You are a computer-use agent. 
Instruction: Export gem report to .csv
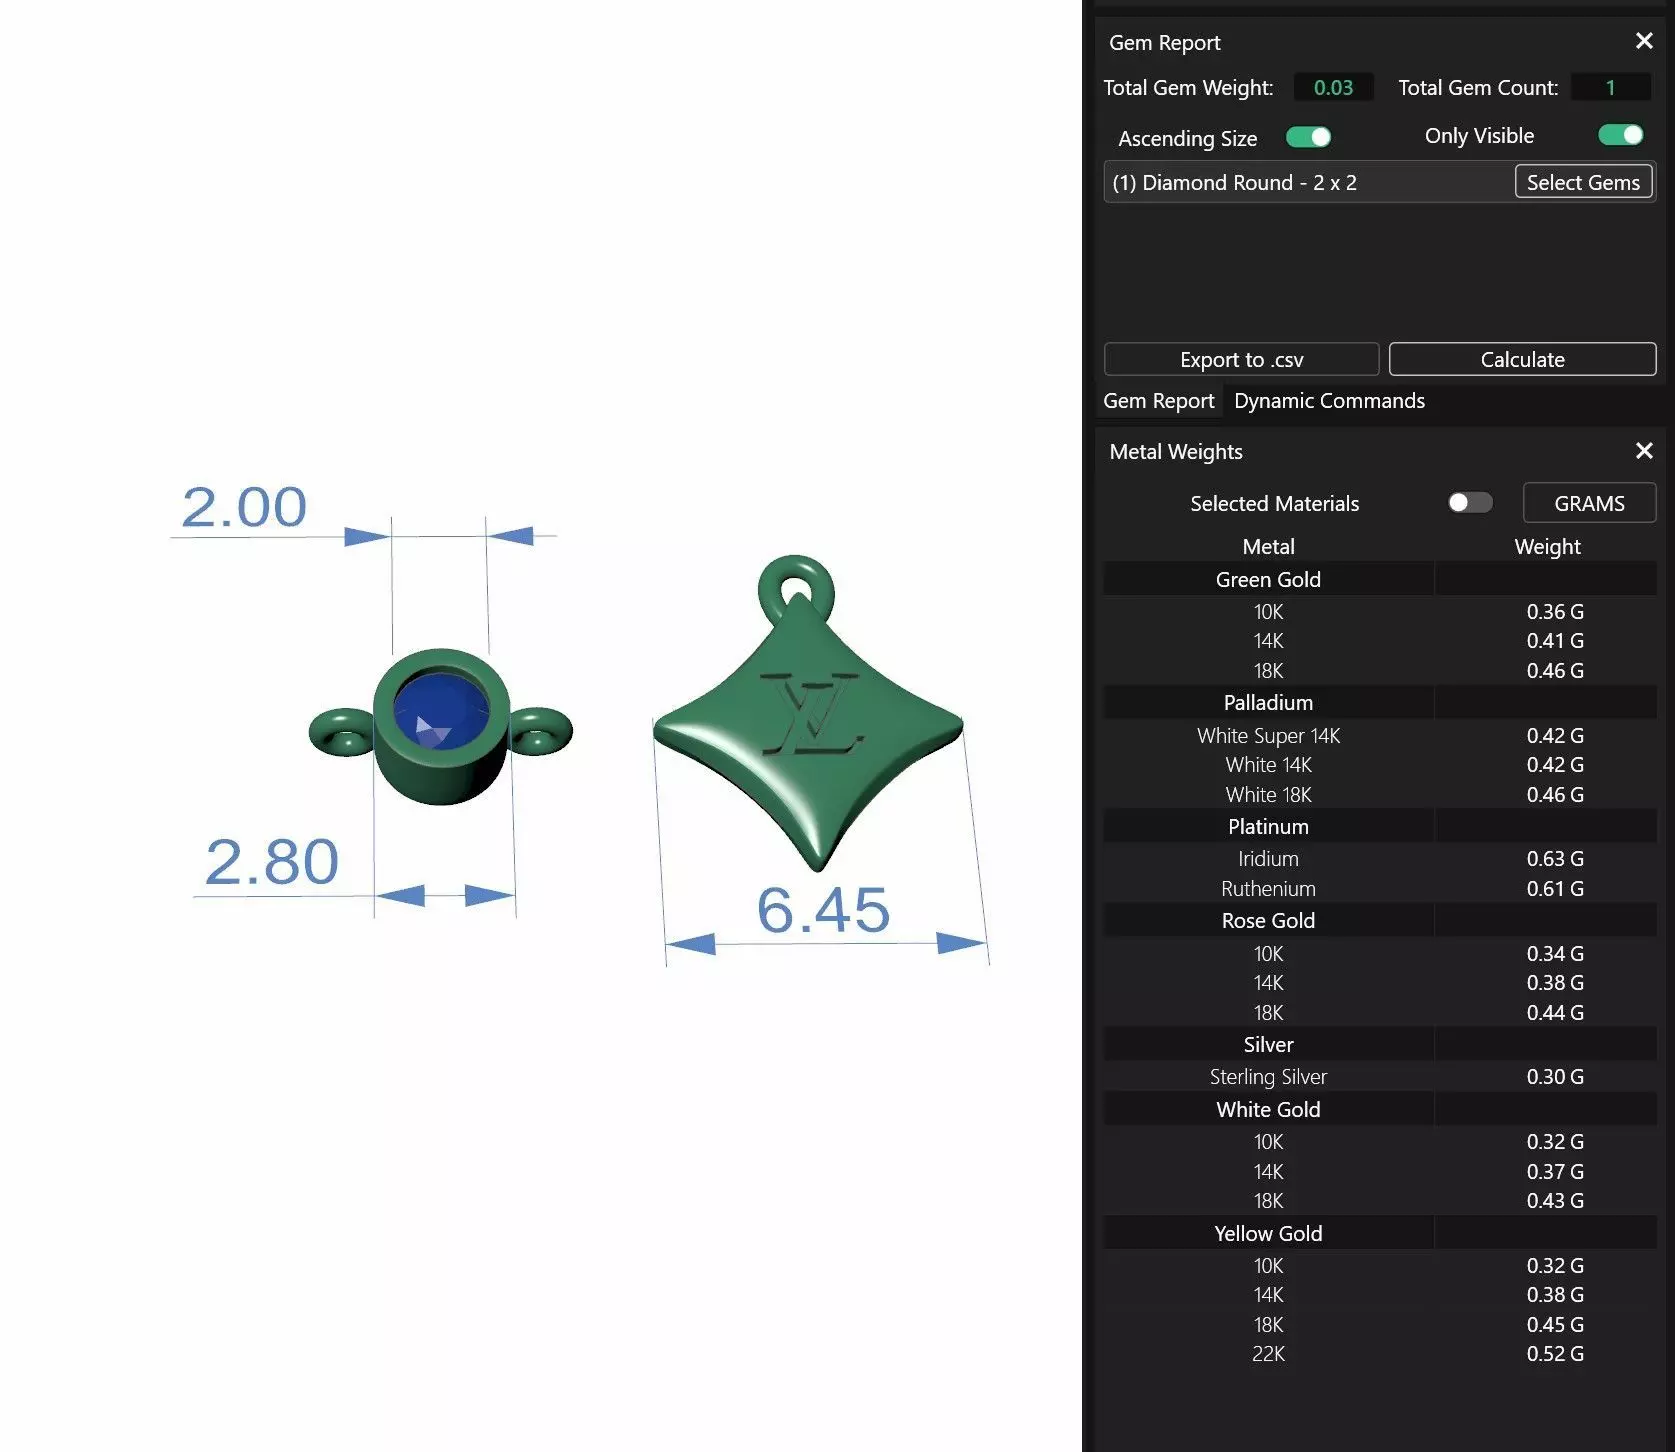pyautogui.click(x=1241, y=359)
